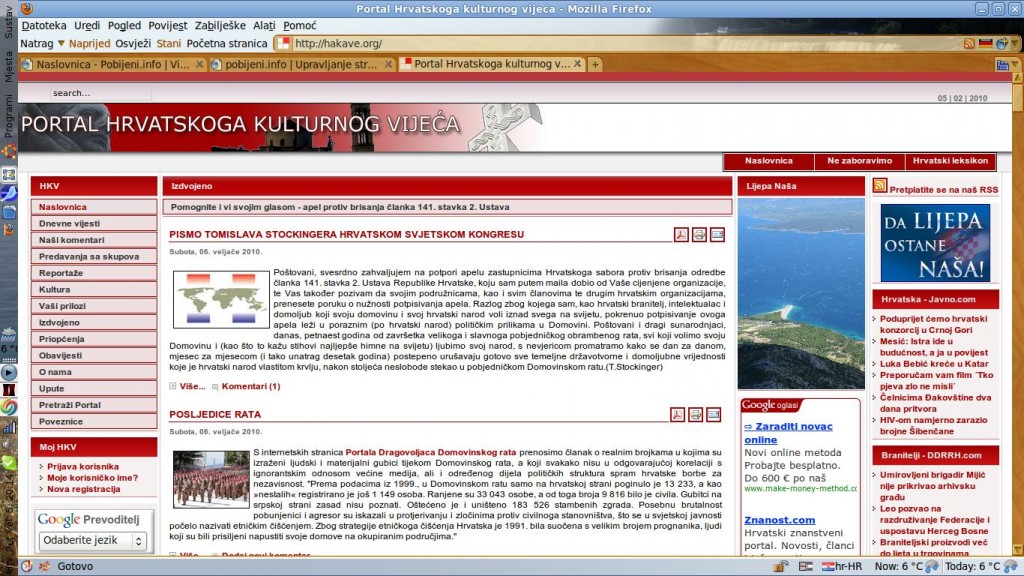Open the Ne zaboravimo top navigation button
Viewport: 1024px width, 576px height.
point(859,161)
